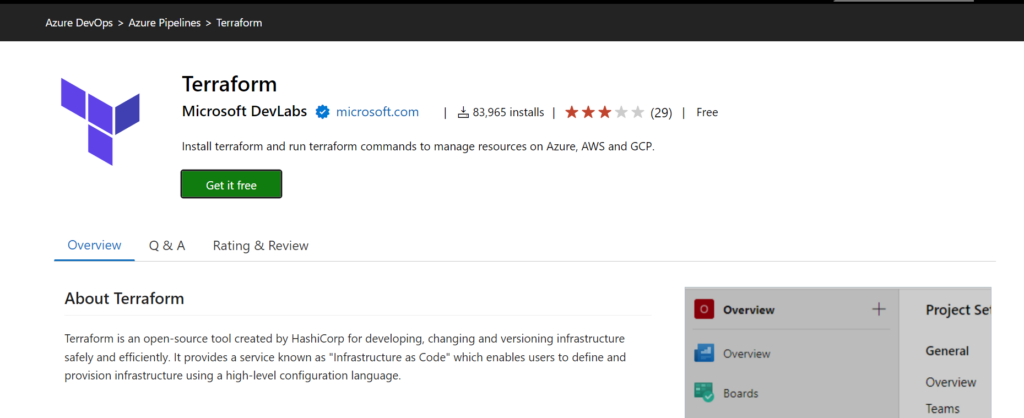
Task: Open the Q & A tab
Action: click(x=167, y=245)
